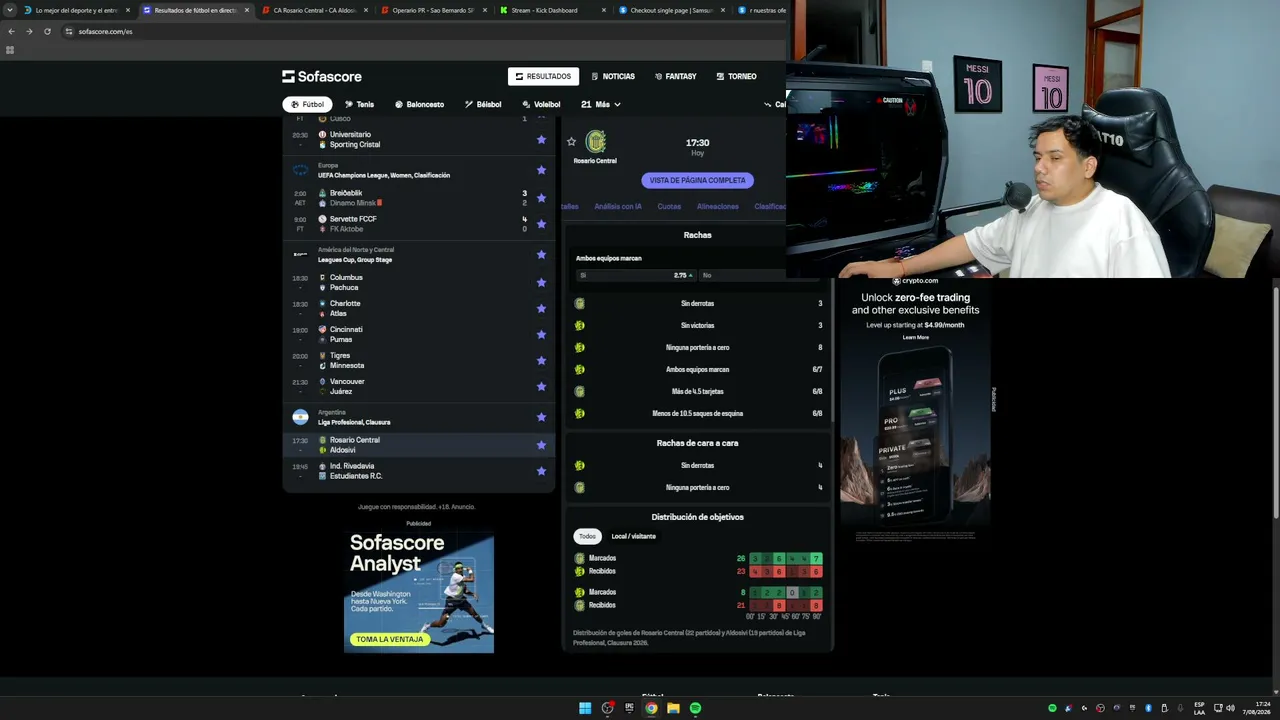Close the Stream - Kick Dashboard tab

point(604,10)
